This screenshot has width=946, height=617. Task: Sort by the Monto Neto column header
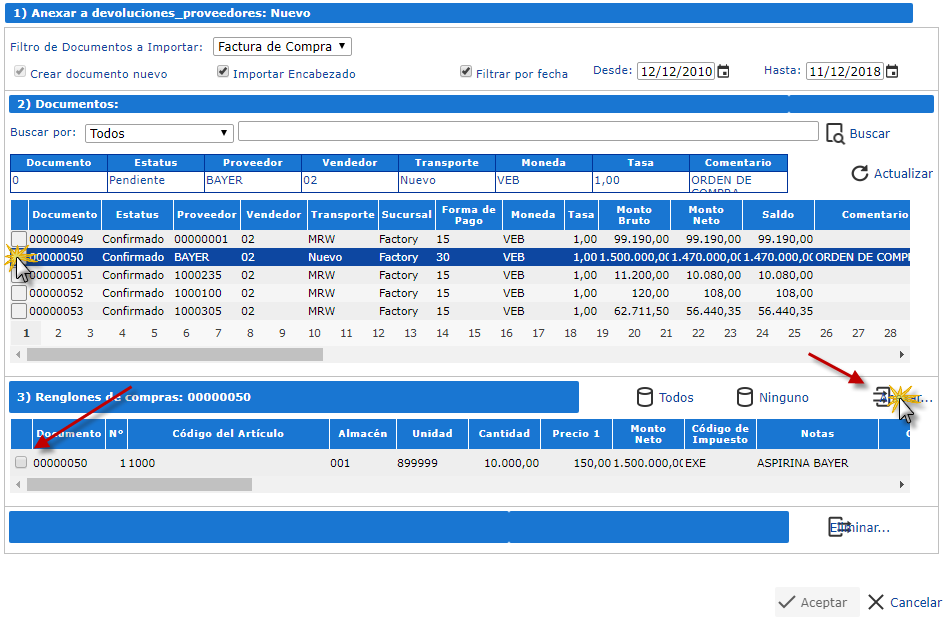706,215
